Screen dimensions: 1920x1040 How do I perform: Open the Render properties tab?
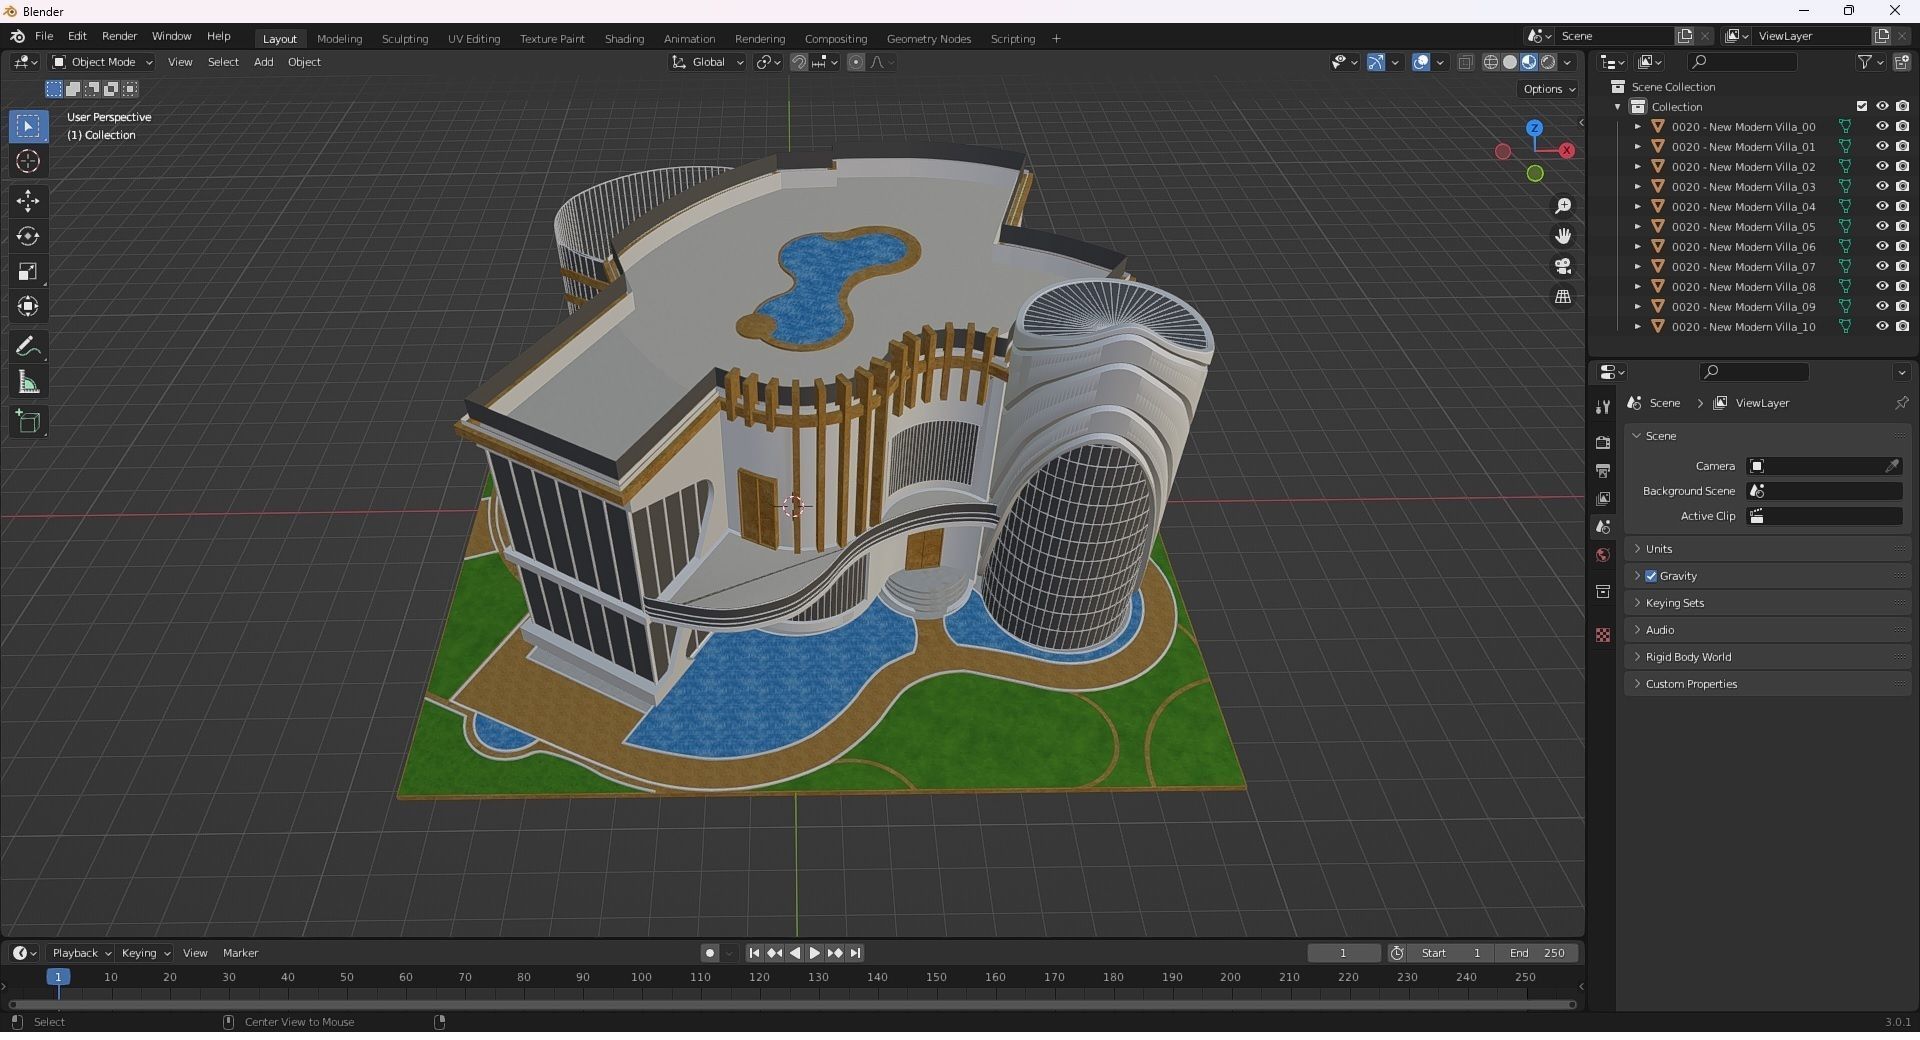(x=1603, y=442)
